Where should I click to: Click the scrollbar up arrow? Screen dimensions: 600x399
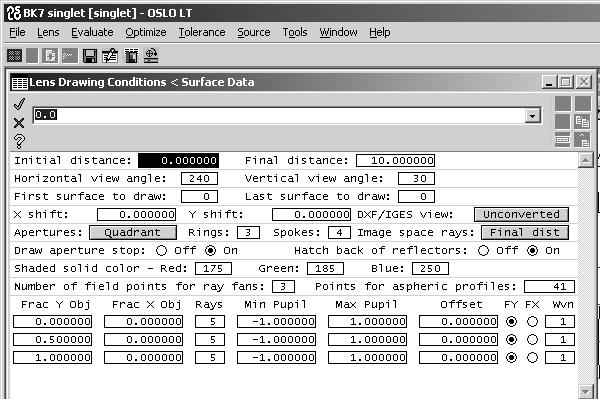[x=585, y=160]
